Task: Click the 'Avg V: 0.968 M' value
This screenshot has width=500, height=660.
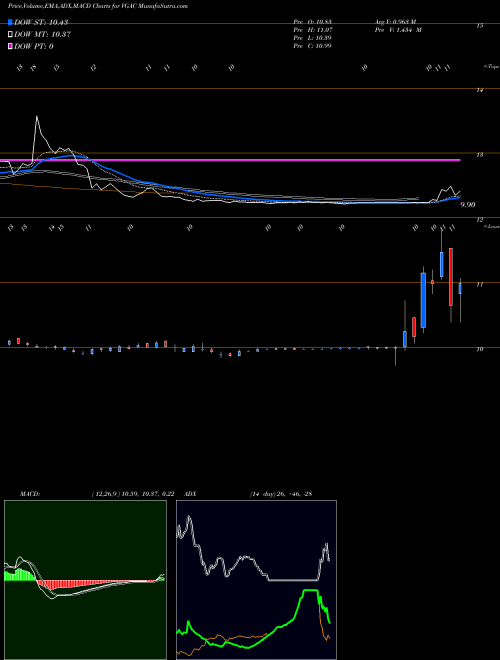Action: 397,22
